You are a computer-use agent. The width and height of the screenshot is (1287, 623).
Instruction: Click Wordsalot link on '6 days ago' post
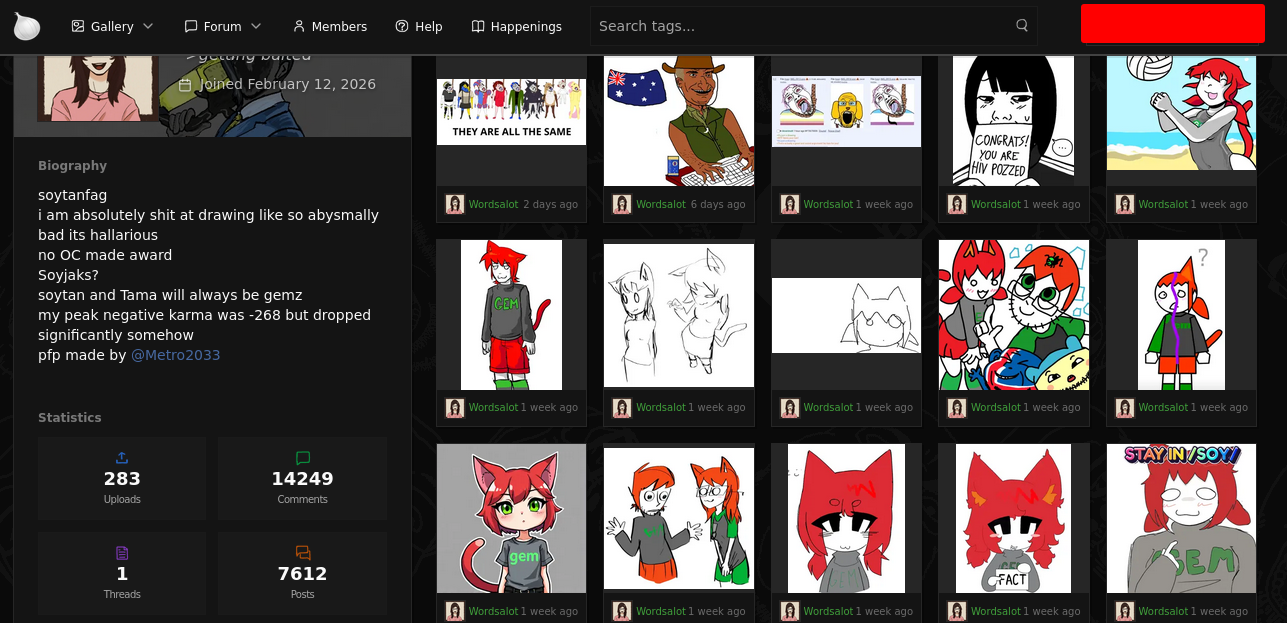(661, 204)
